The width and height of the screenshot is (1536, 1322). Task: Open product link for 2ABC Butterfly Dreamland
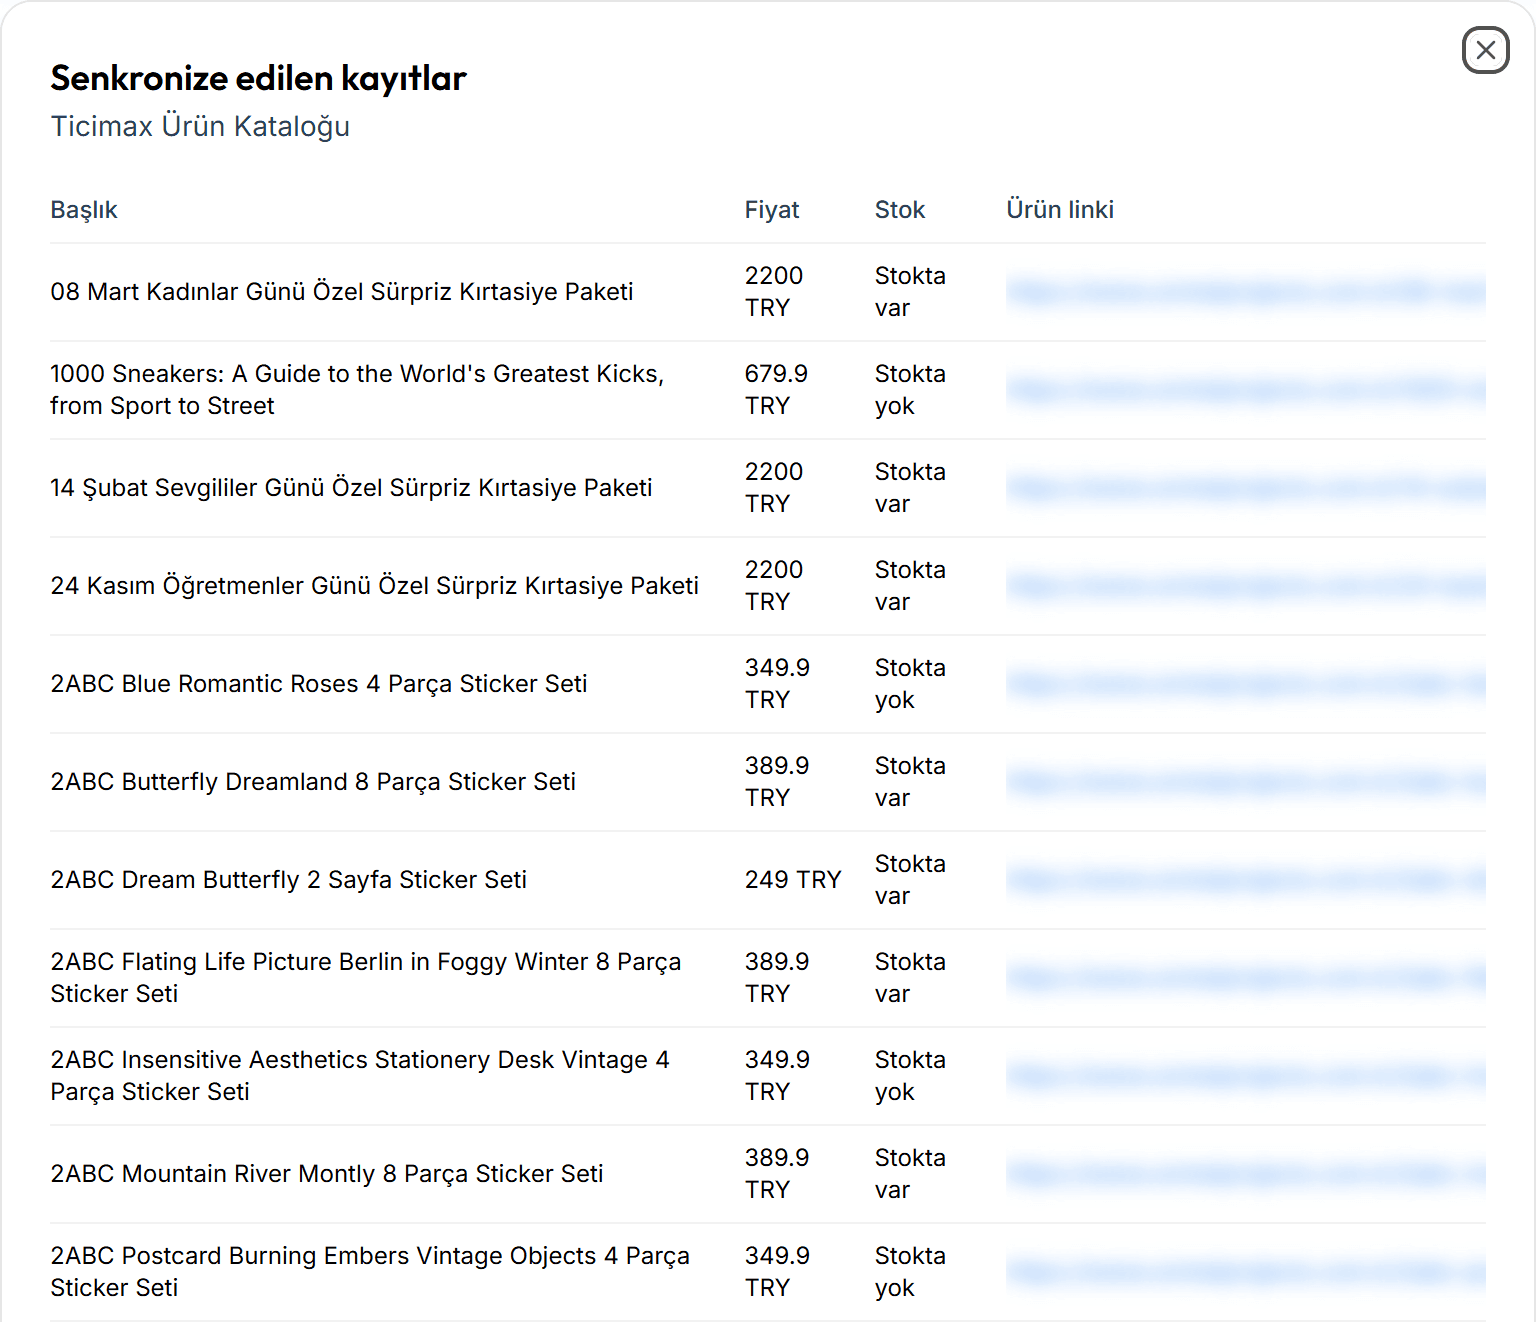tap(1246, 782)
